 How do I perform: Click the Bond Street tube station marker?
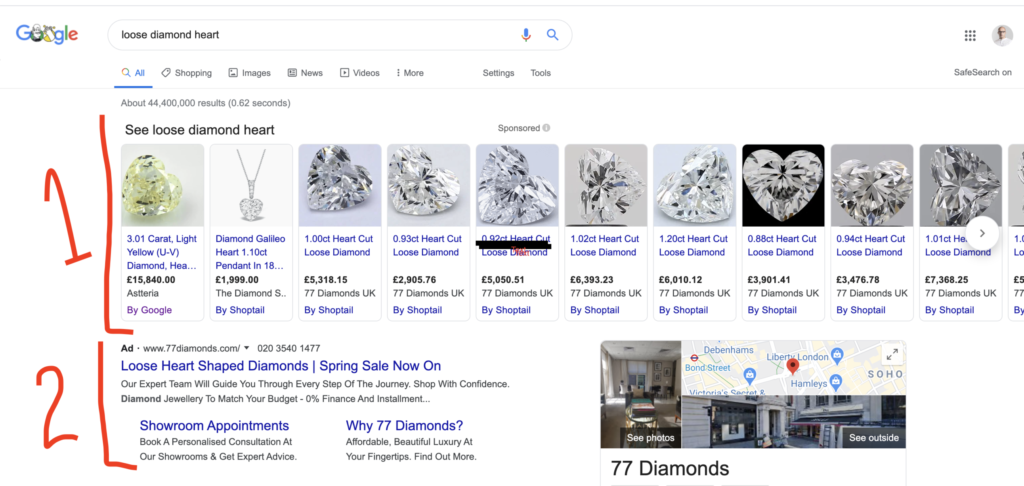696,358
